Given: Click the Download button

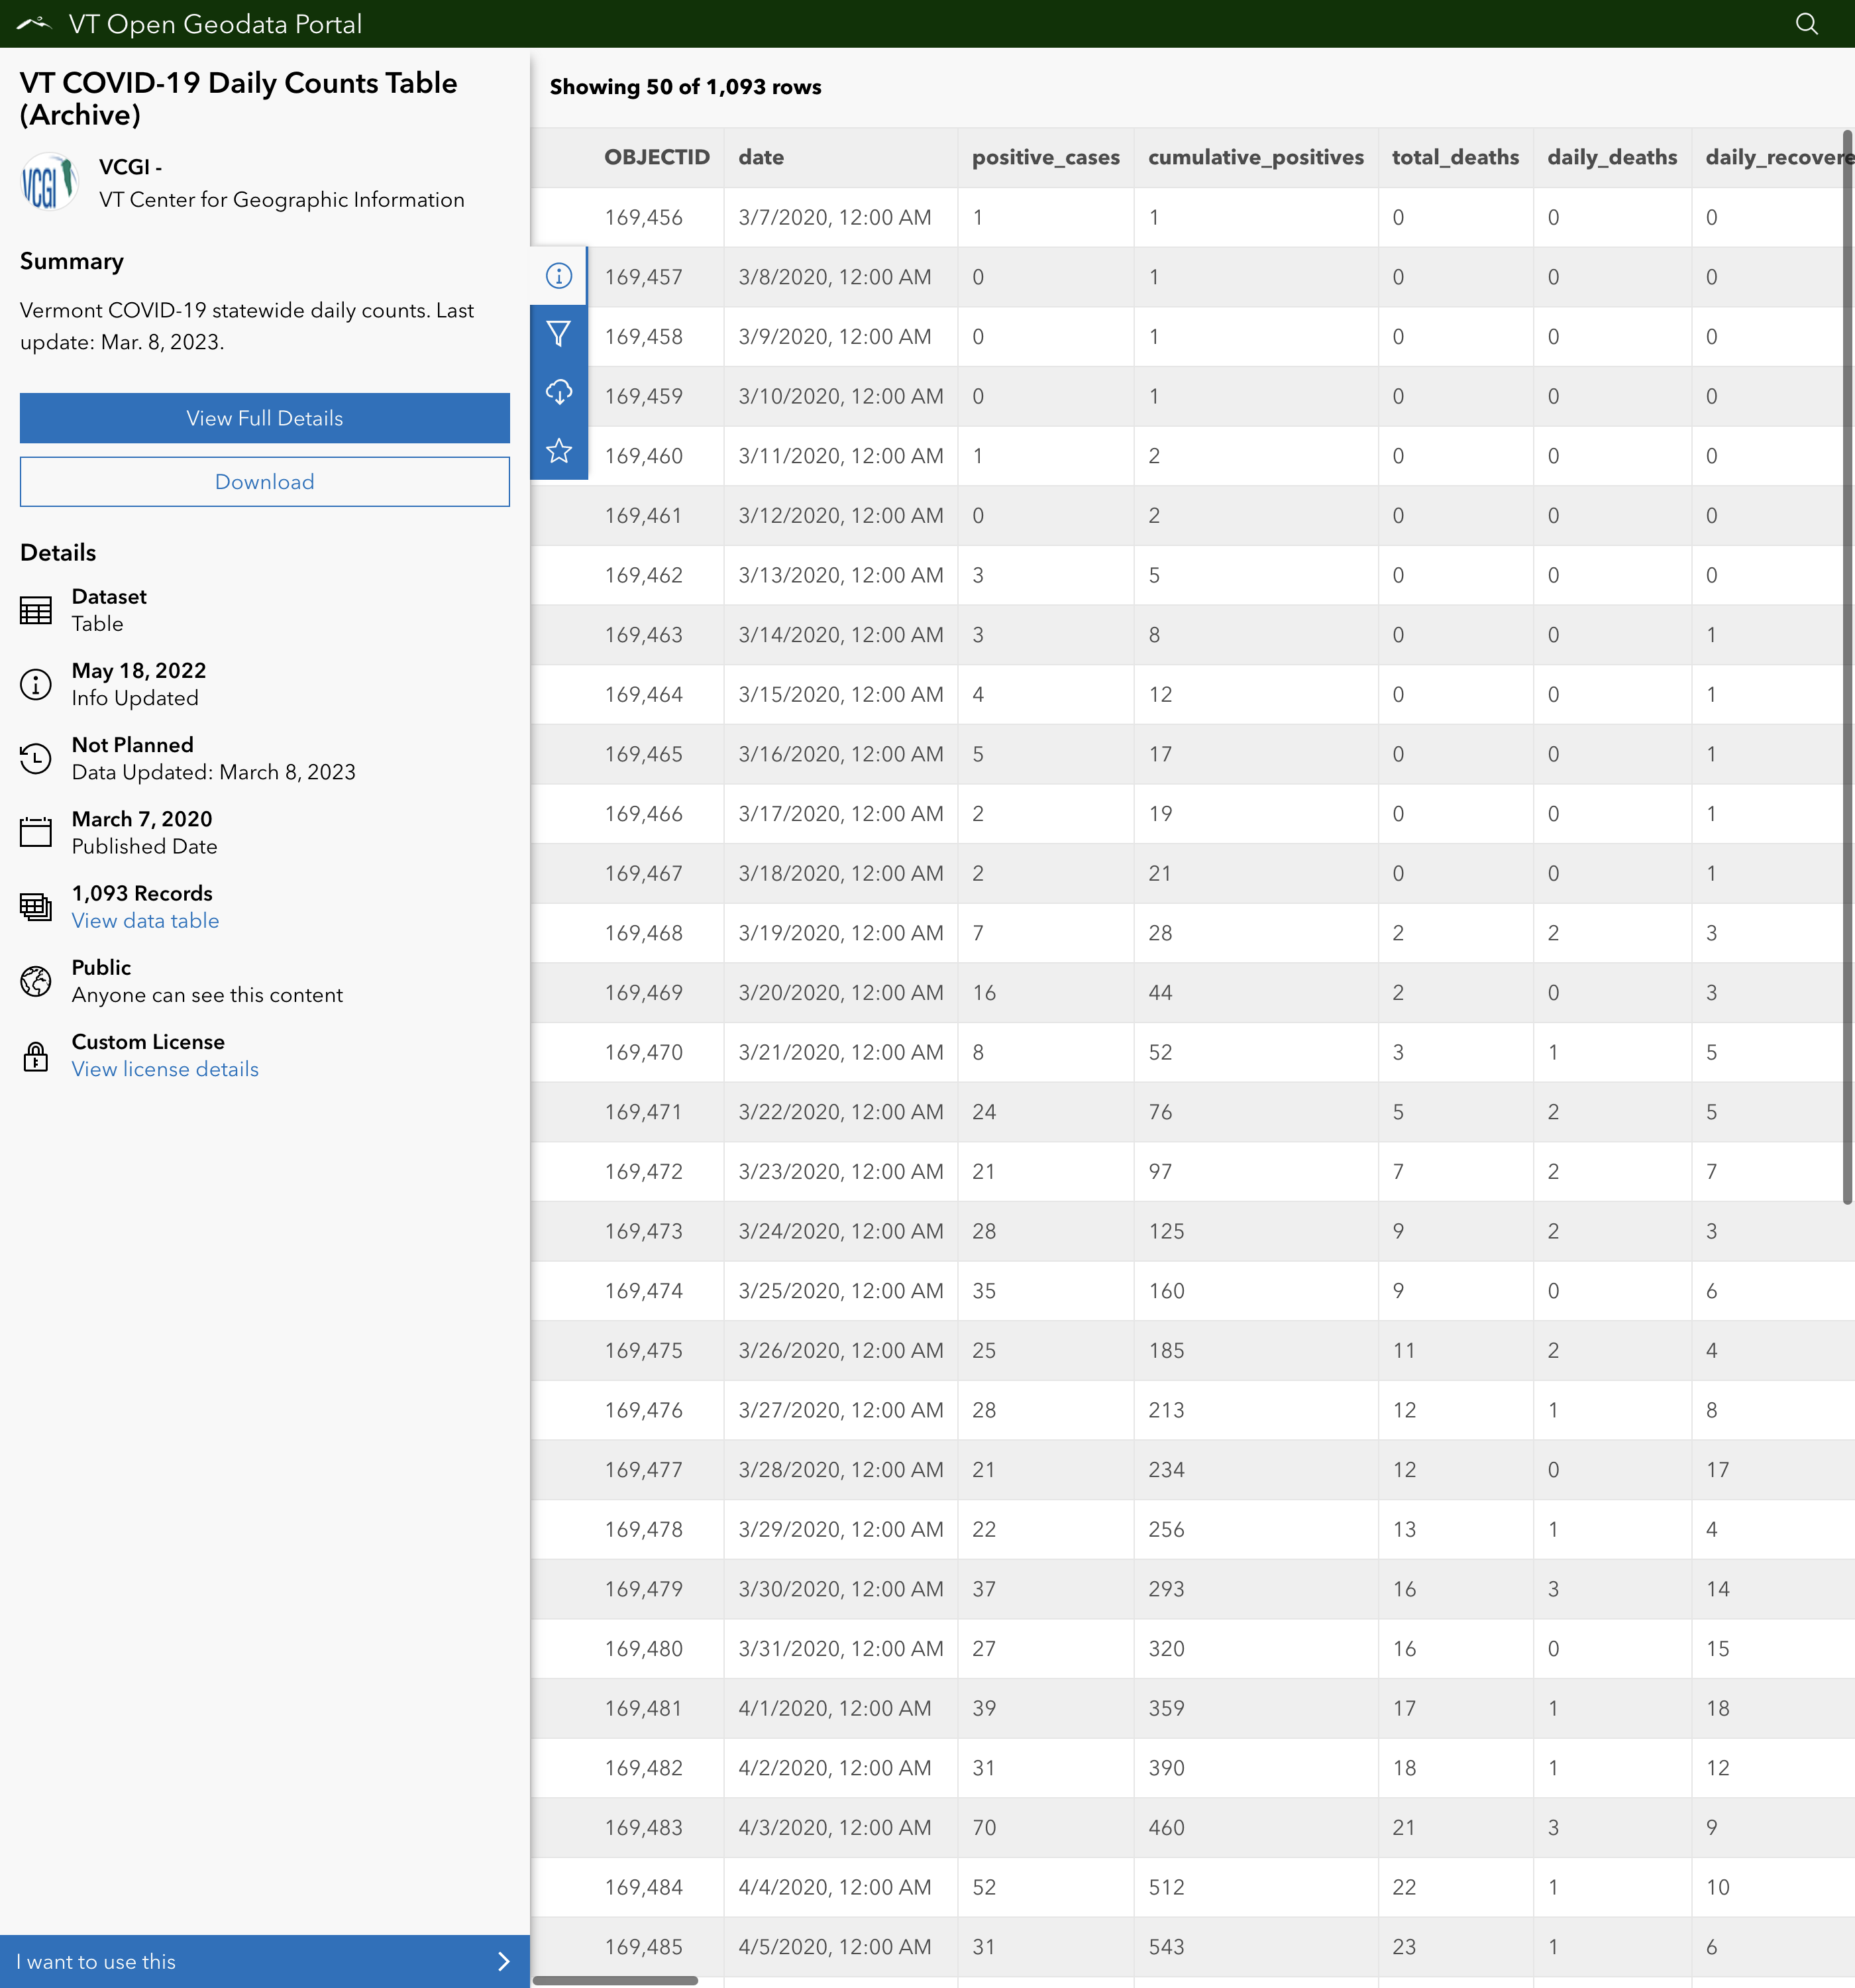Looking at the screenshot, I should click(x=264, y=482).
